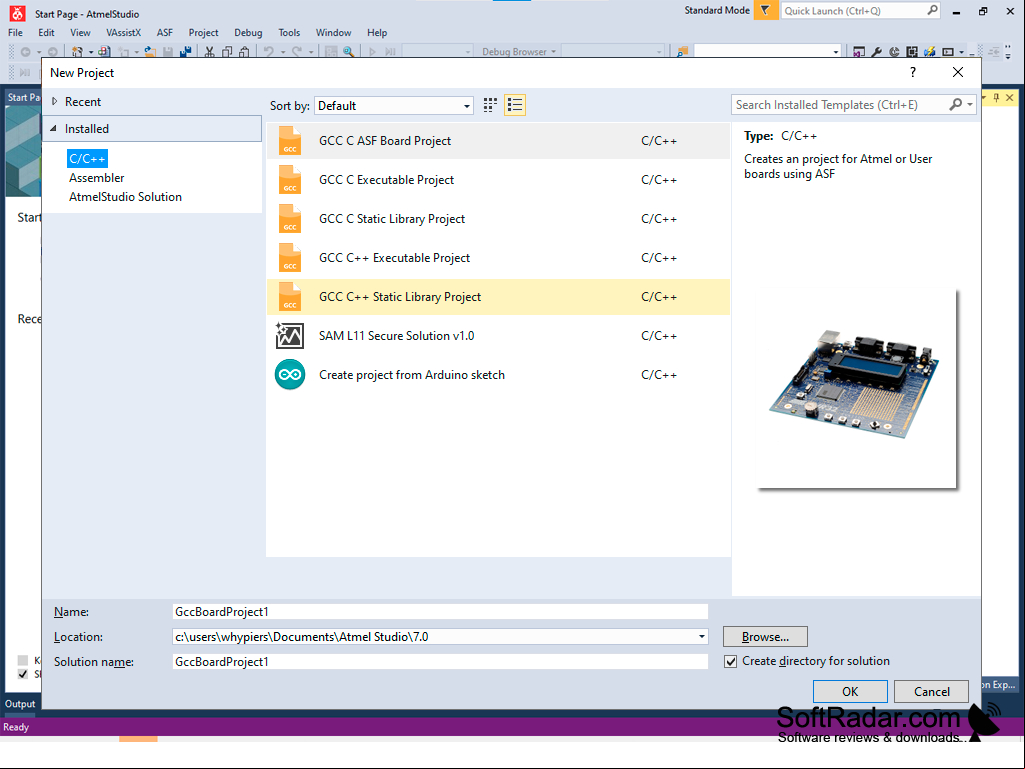Screen dimensions: 1025x769
Task: Open the search templates options dropdown arrow
Action: click(970, 105)
